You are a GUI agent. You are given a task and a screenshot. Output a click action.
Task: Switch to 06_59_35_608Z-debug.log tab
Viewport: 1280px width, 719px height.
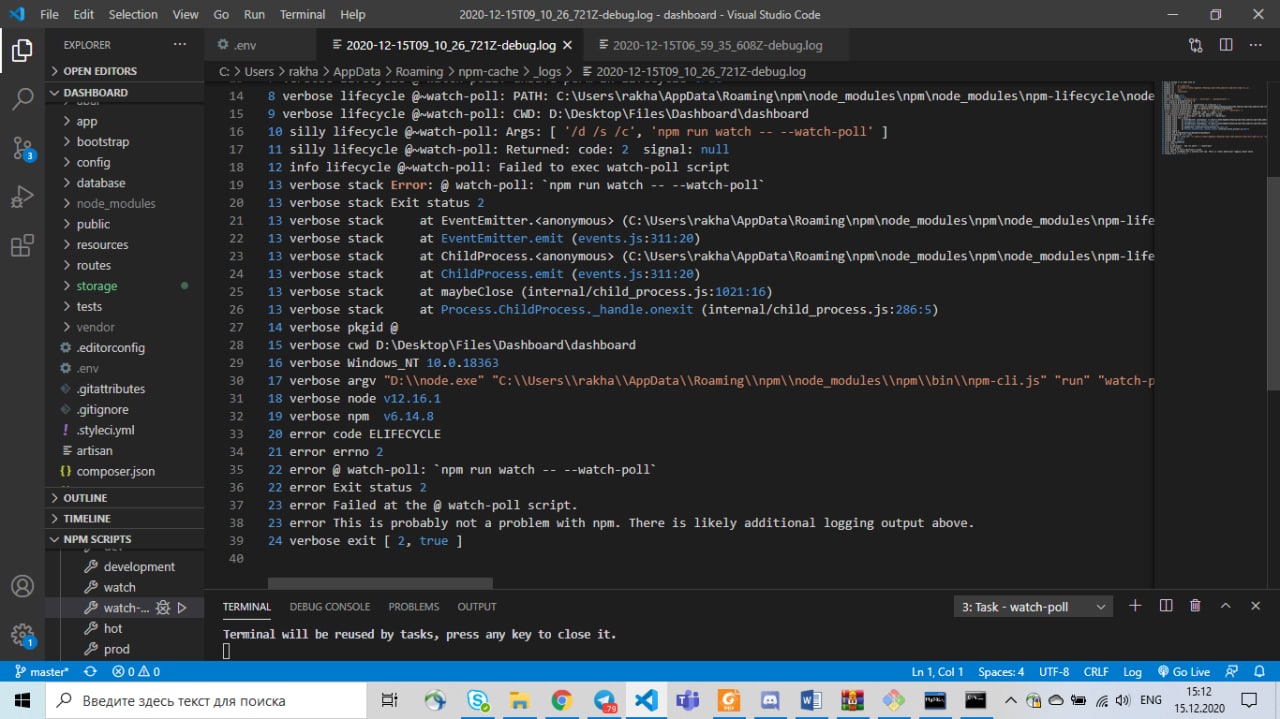pyautogui.click(x=717, y=45)
